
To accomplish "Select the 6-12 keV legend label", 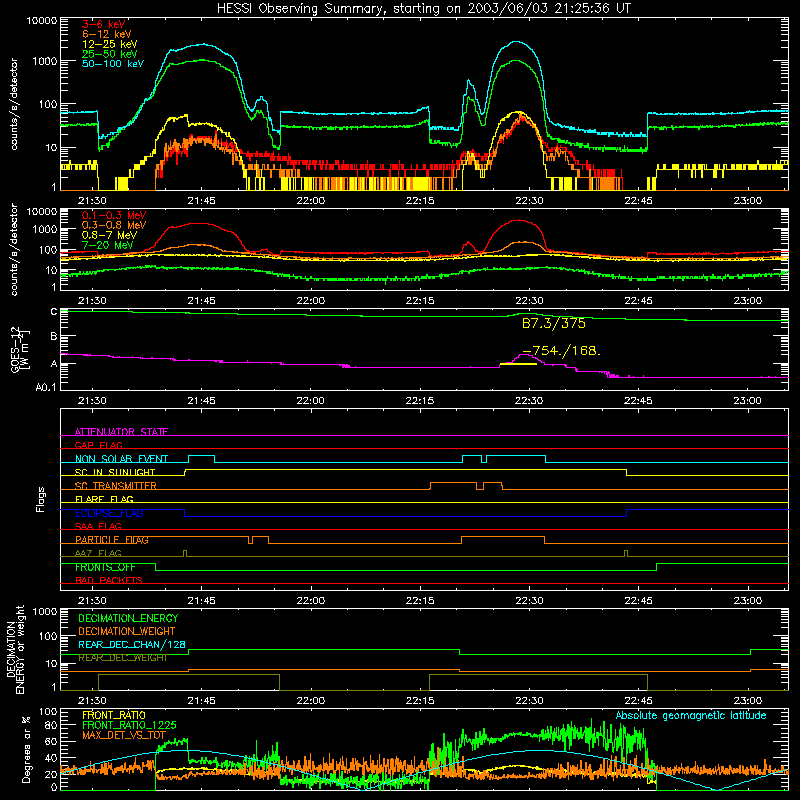I will [x=107, y=34].
